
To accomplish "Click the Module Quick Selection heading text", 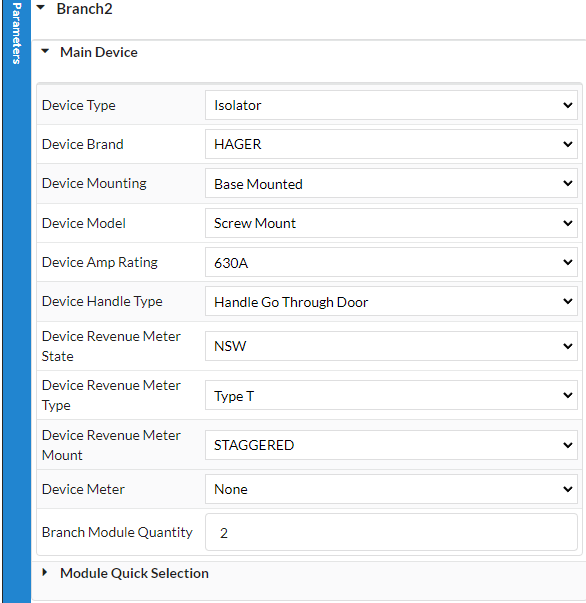I will click(x=134, y=573).
